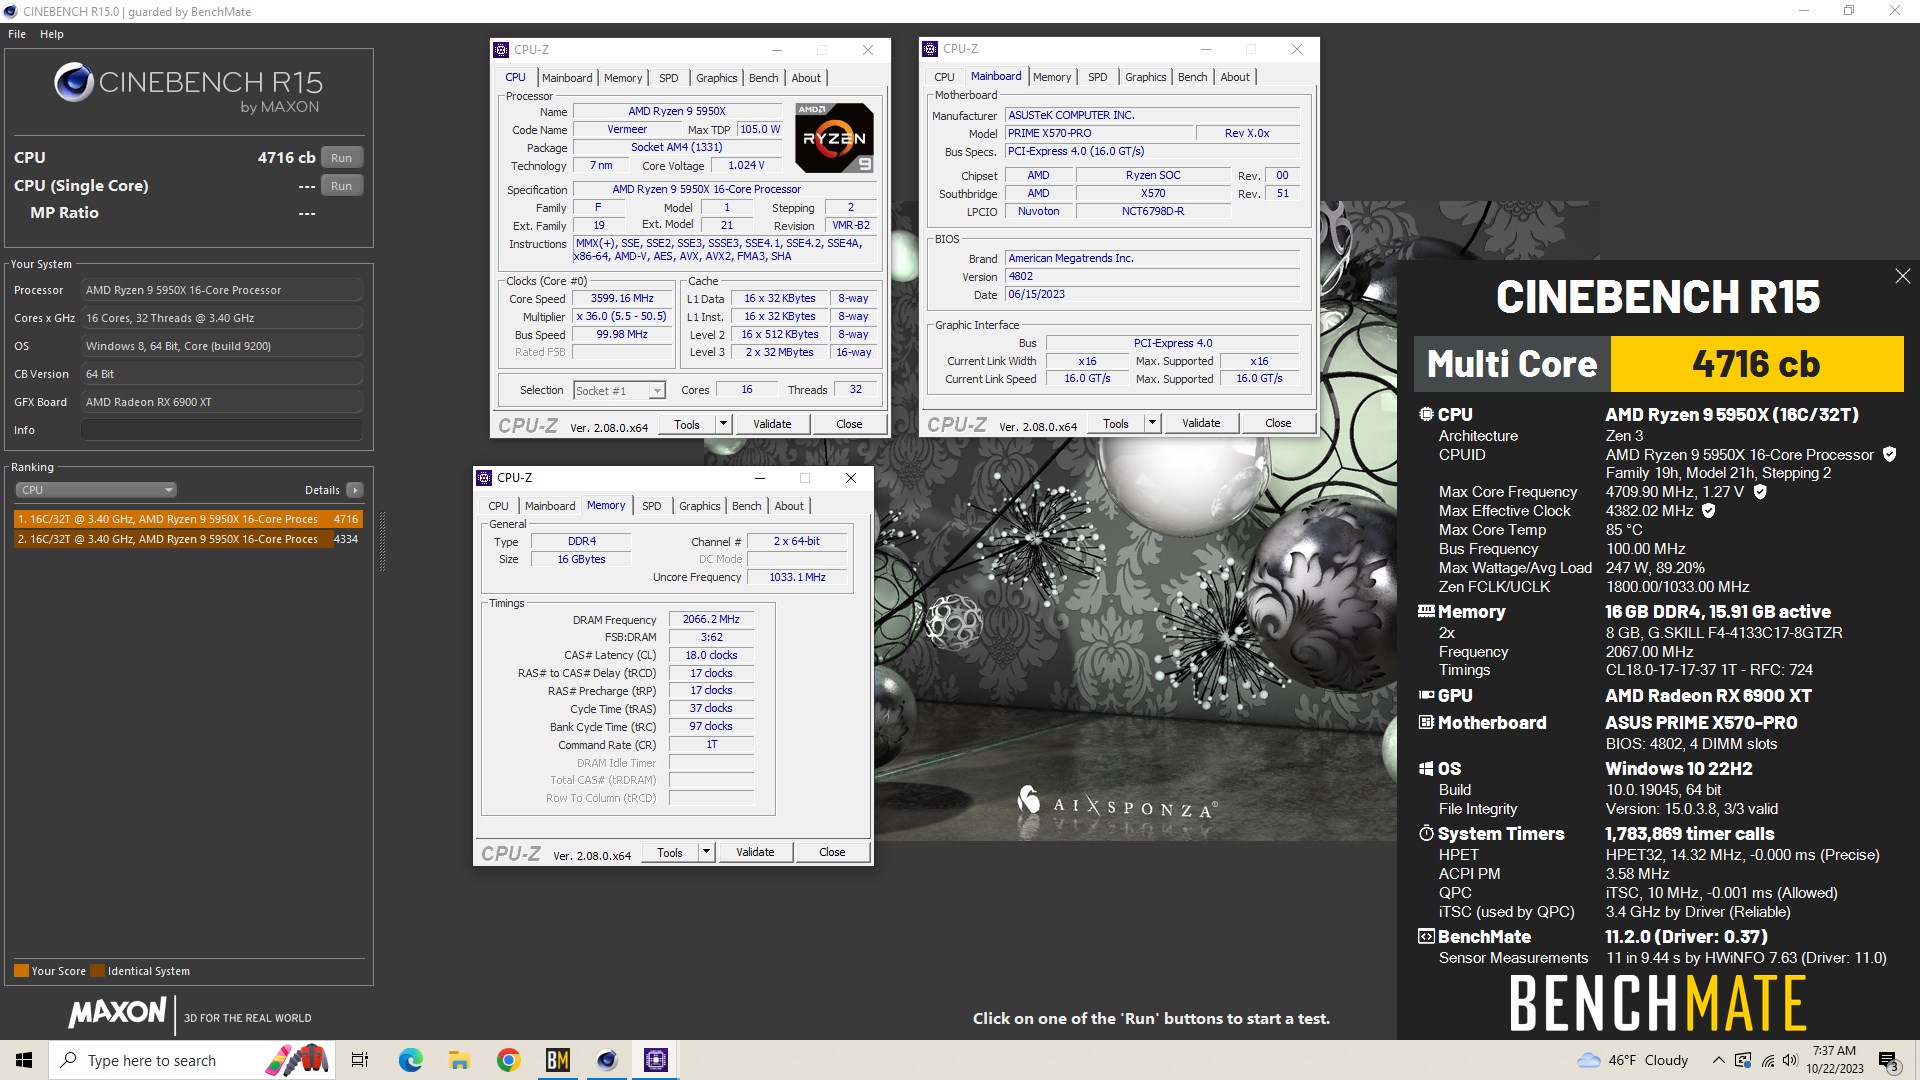Screen dimensions: 1920x1080
Task: Switch to CPU tab in Memory CPU-Z window
Action: pyautogui.click(x=498, y=506)
